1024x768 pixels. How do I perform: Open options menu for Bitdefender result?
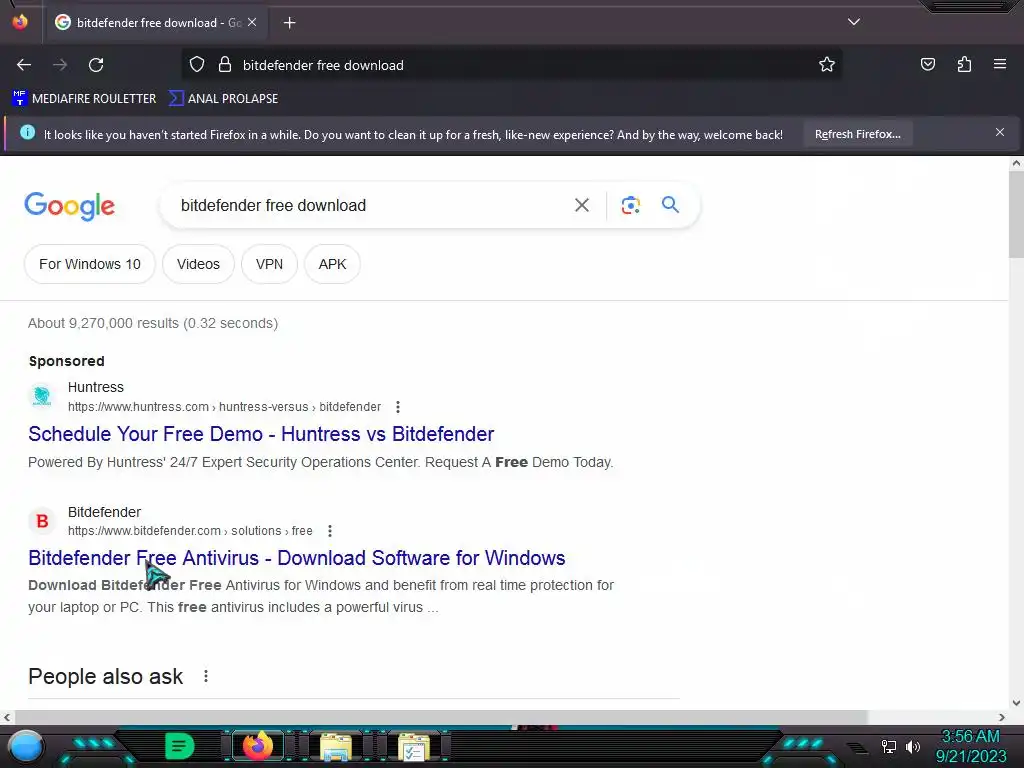[x=330, y=531]
